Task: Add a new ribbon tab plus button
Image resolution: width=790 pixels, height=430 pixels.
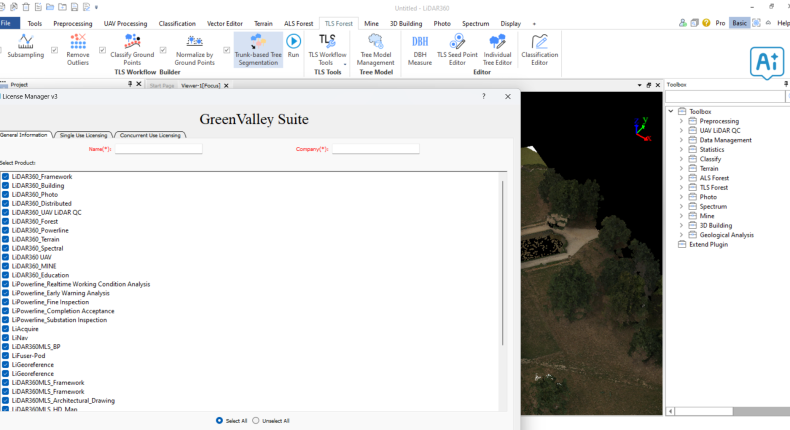Action: (534, 24)
